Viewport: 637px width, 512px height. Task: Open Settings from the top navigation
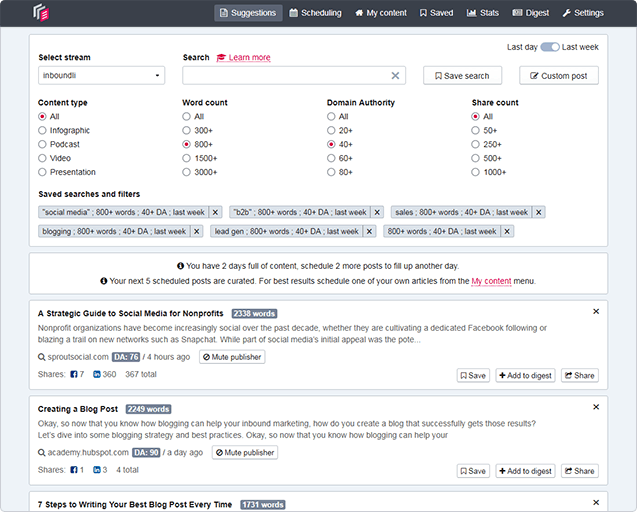pos(583,13)
